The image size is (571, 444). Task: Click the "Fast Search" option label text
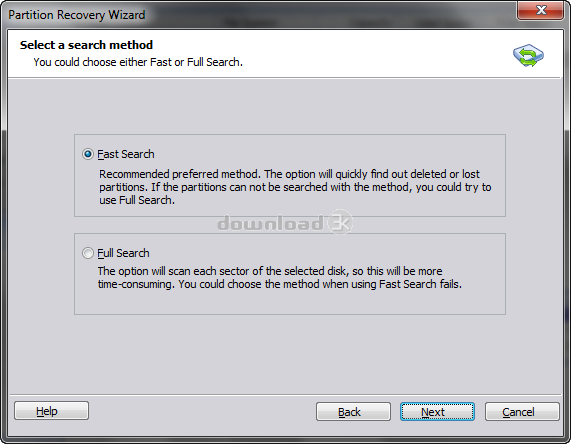(126, 154)
